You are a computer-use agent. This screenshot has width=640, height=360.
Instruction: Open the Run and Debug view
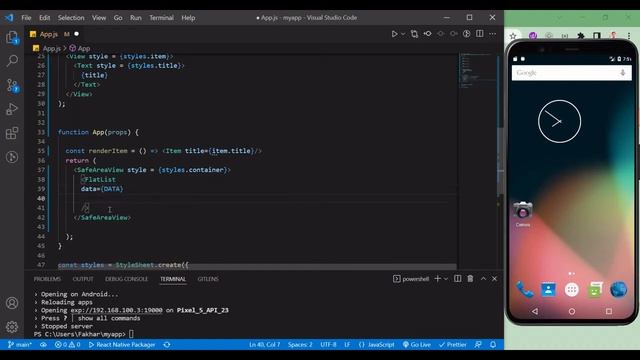12,109
